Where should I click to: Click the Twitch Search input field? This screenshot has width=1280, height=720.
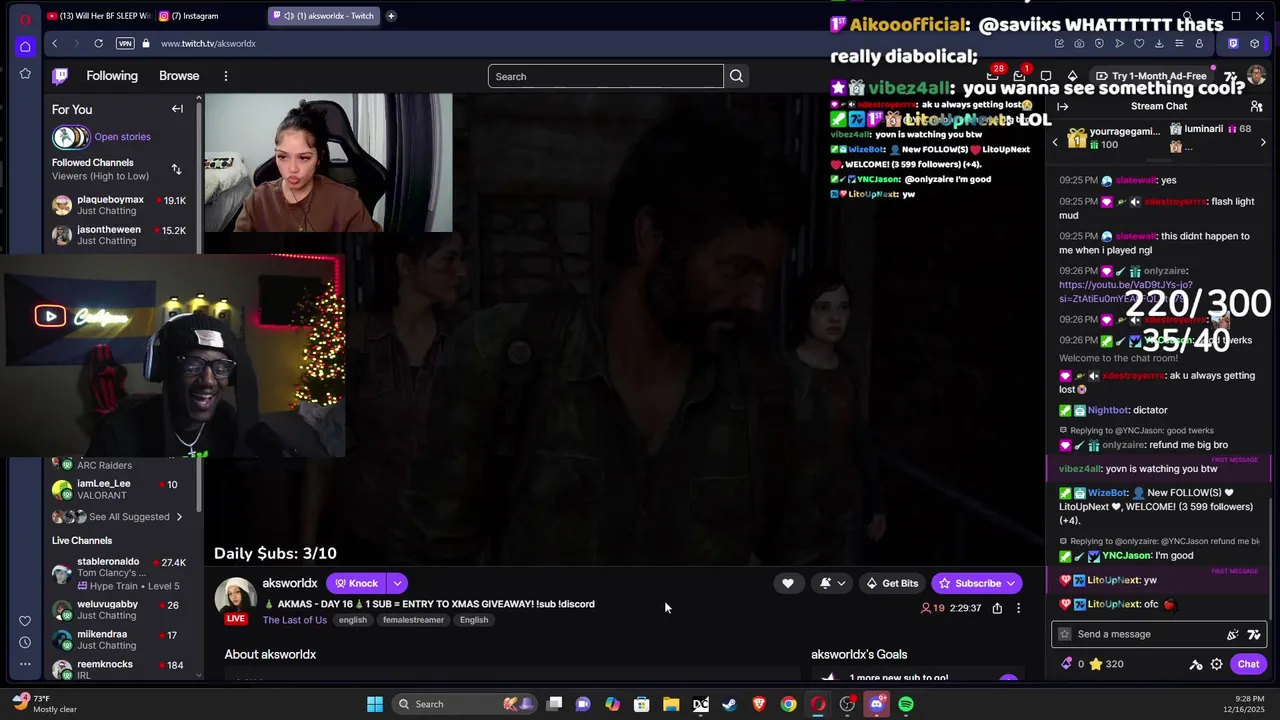point(605,76)
